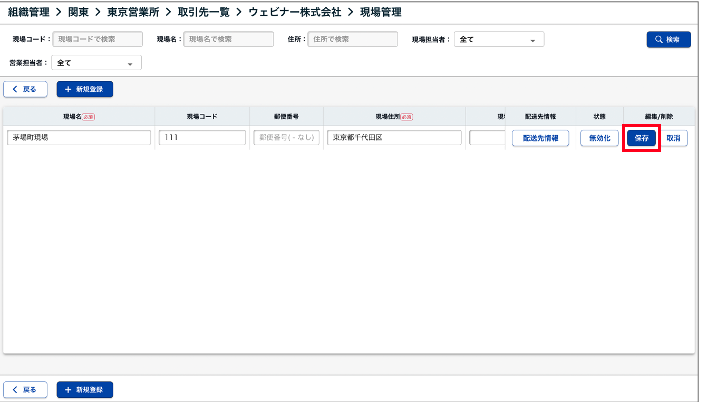Click the top 新規登録 plus button

point(86,89)
